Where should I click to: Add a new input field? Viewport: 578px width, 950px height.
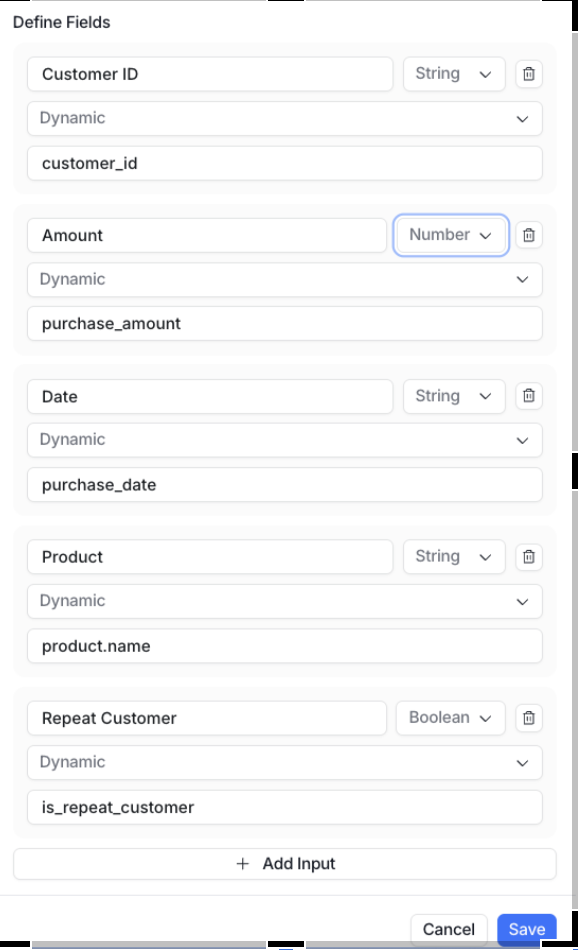(x=285, y=864)
